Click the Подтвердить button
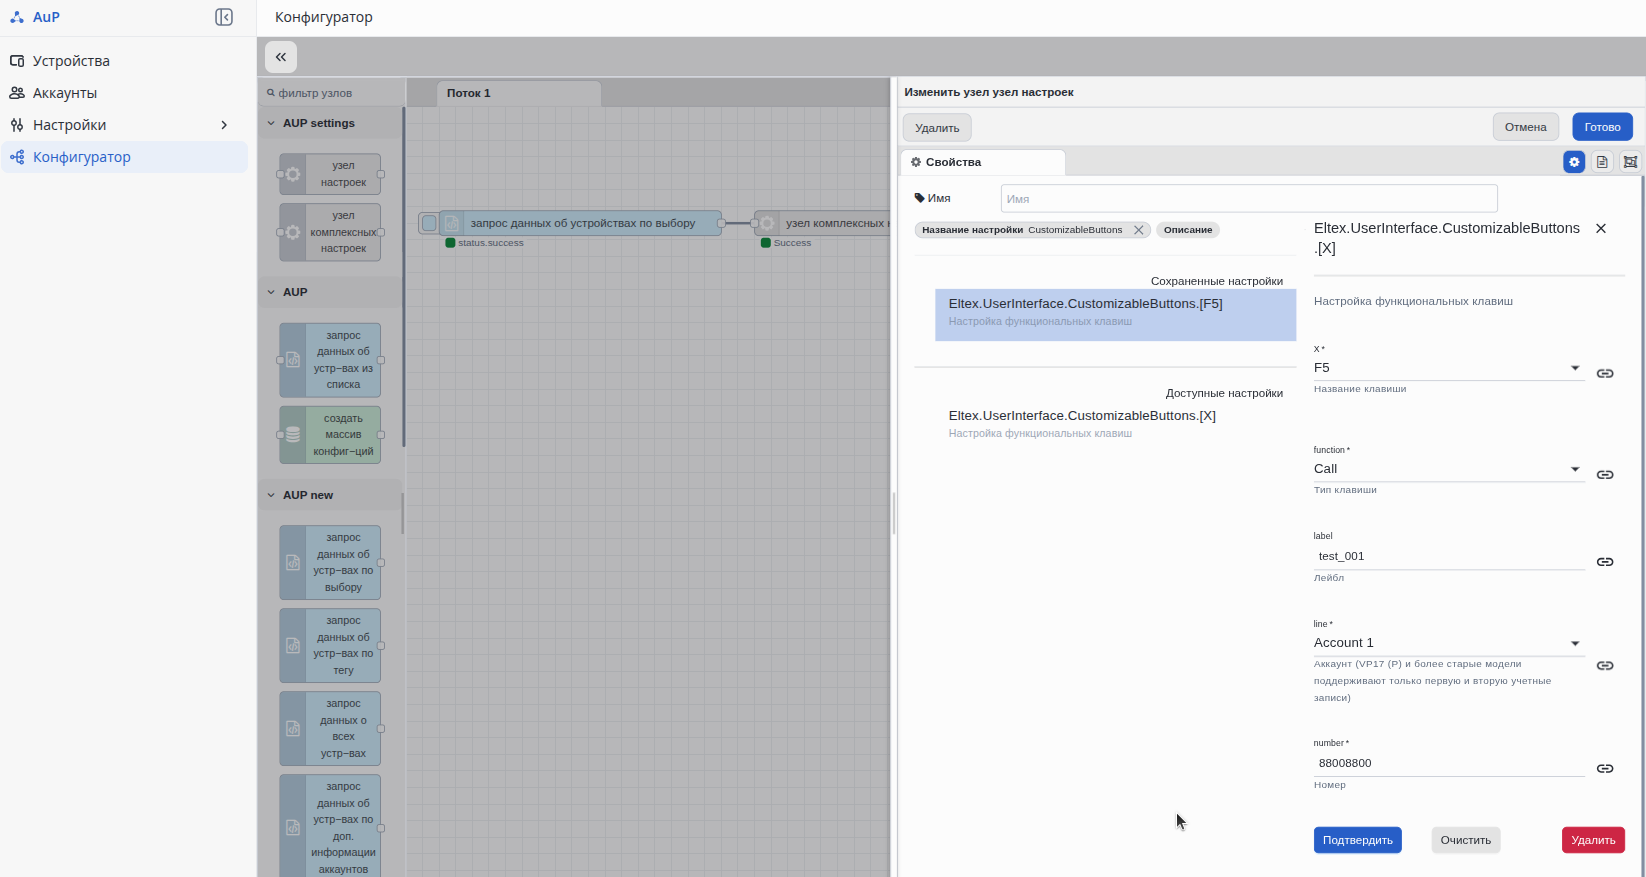The image size is (1646, 877). tap(1357, 840)
